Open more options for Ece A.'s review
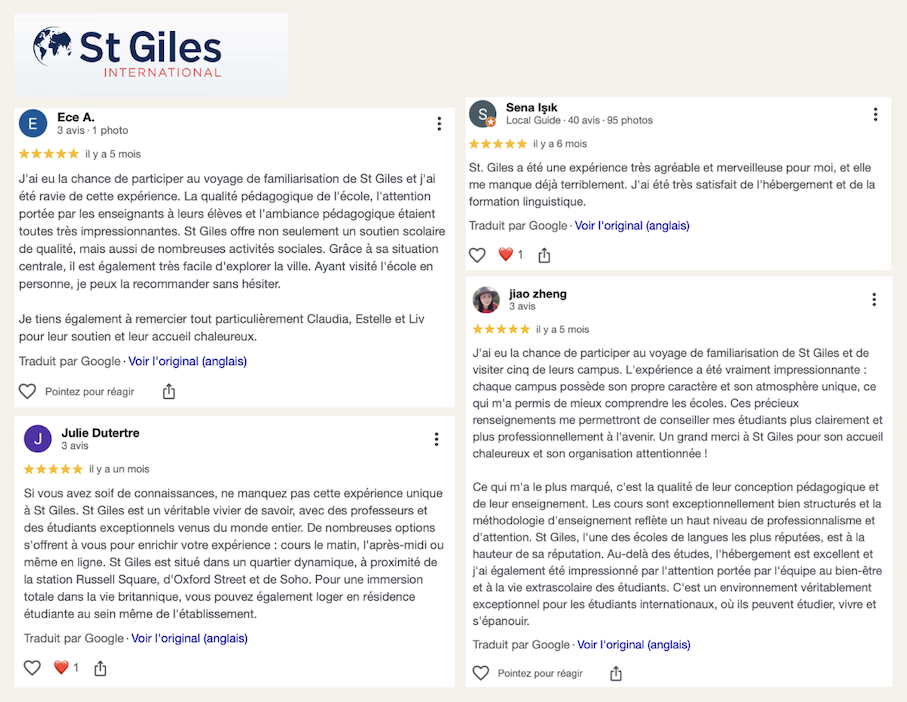 439,124
